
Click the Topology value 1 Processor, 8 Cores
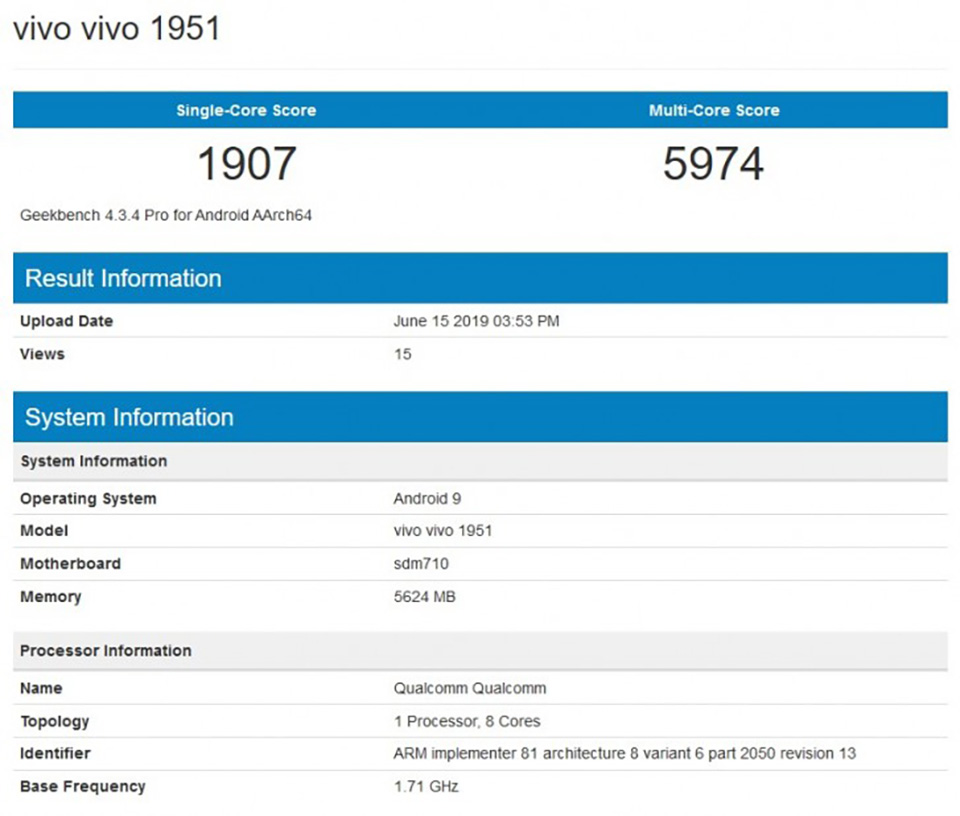point(467,721)
